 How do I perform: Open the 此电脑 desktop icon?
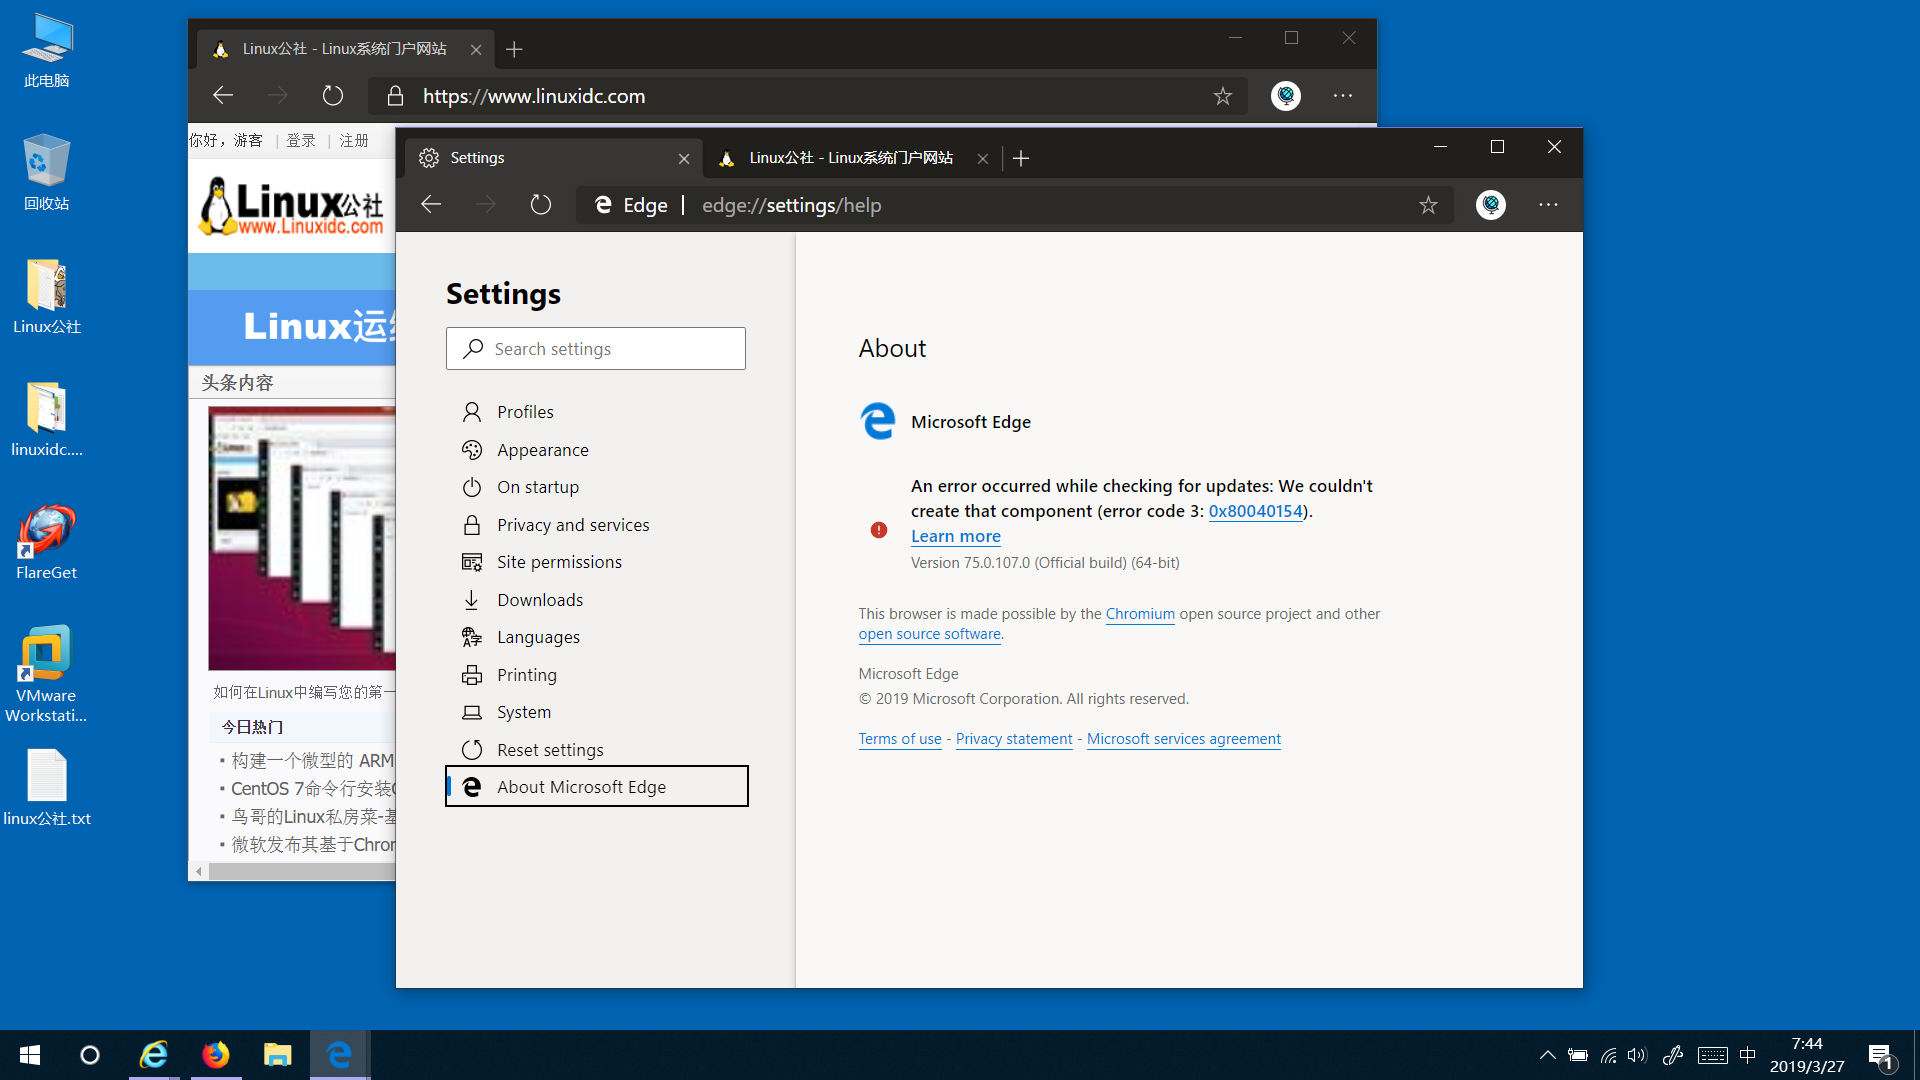point(47,51)
